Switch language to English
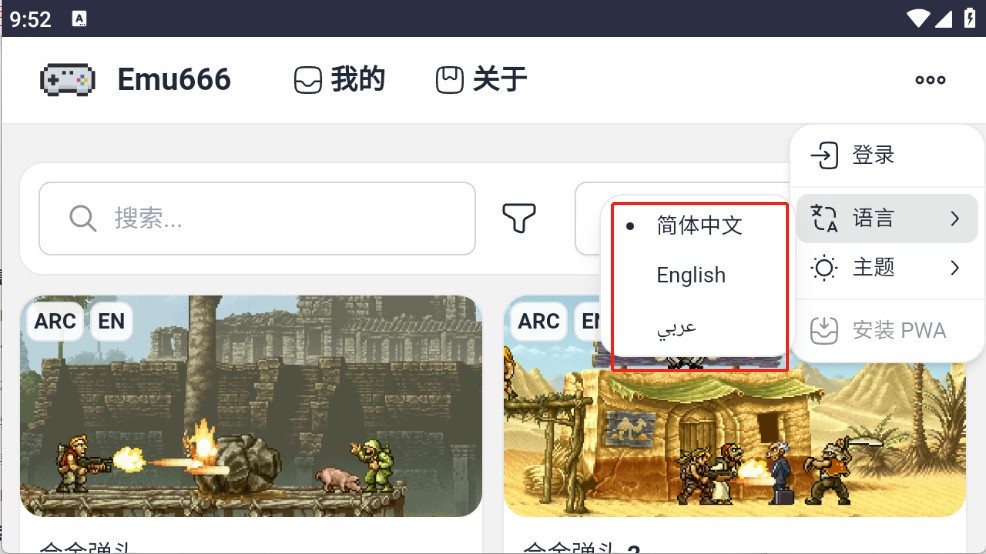This screenshot has height=554, width=986. click(691, 275)
